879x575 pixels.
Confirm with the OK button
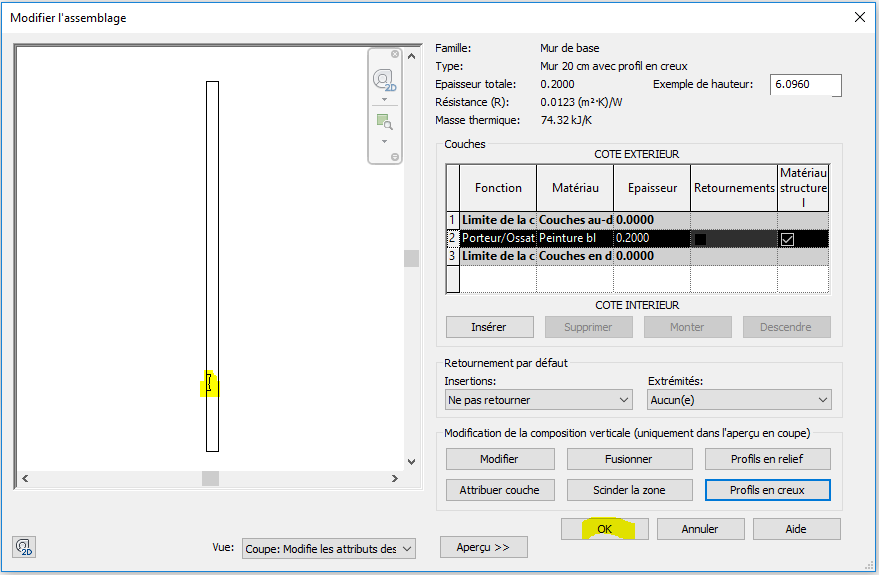pyautogui.click(x=605, y=529)
